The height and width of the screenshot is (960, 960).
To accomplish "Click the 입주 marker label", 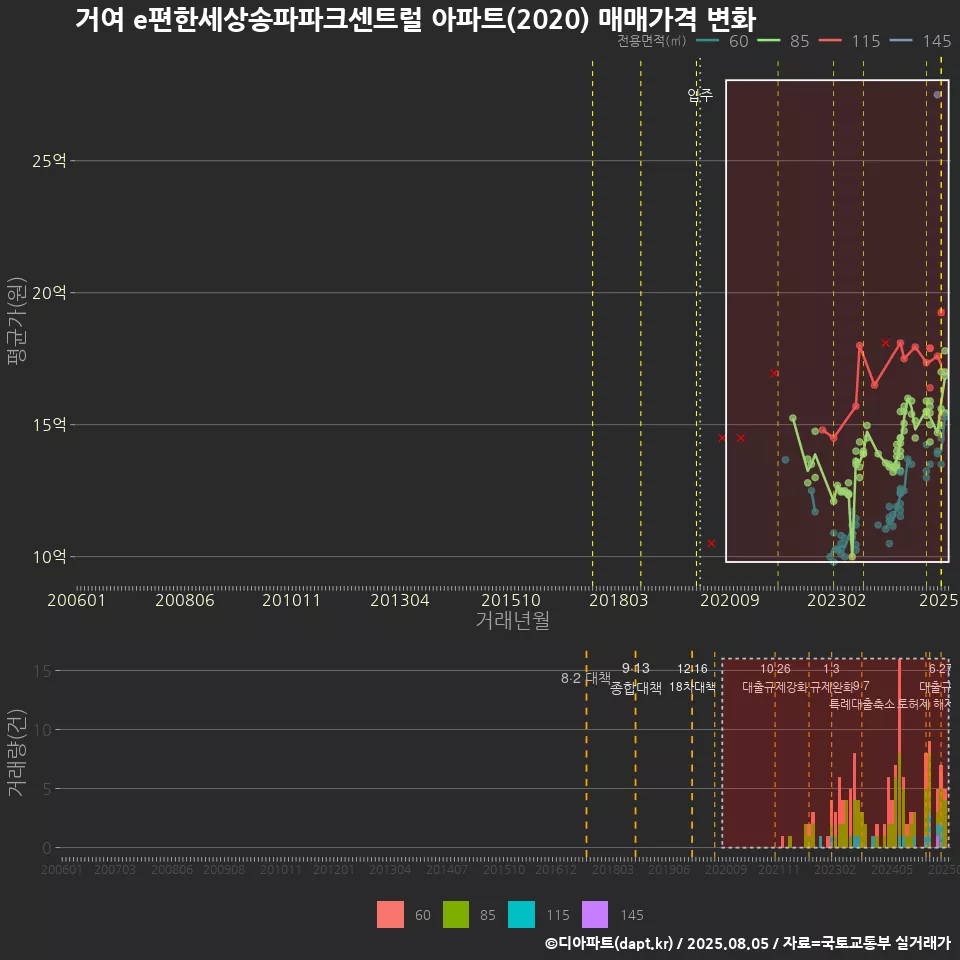I will [x=700, y=95].
